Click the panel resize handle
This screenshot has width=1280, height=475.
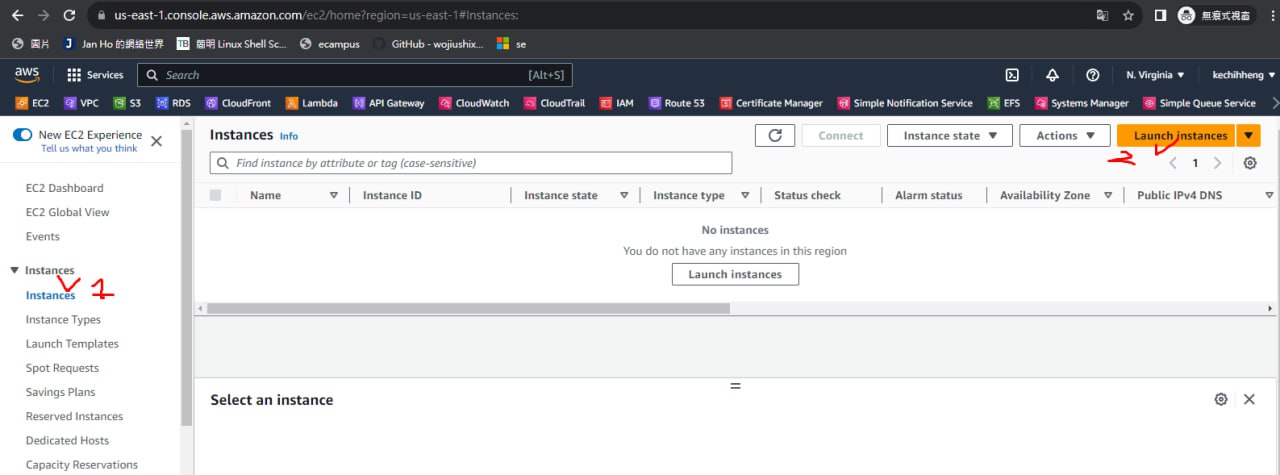(x=735, y=385)
